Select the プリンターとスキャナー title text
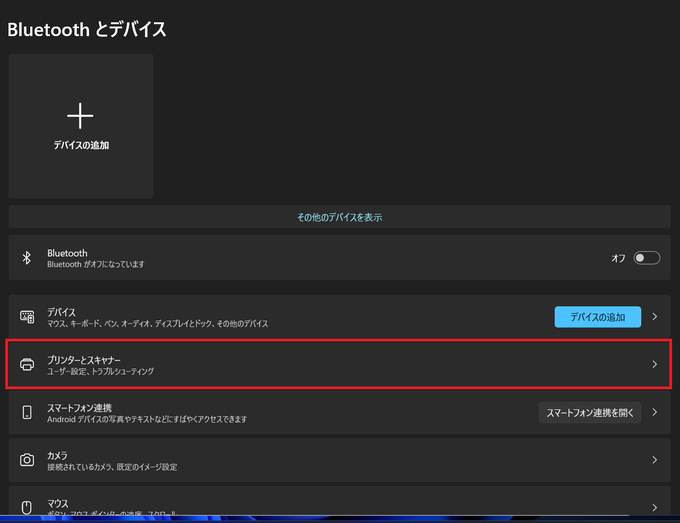Image resolution: width=680 pixels, height=523 pixels. tap(84, 360)
